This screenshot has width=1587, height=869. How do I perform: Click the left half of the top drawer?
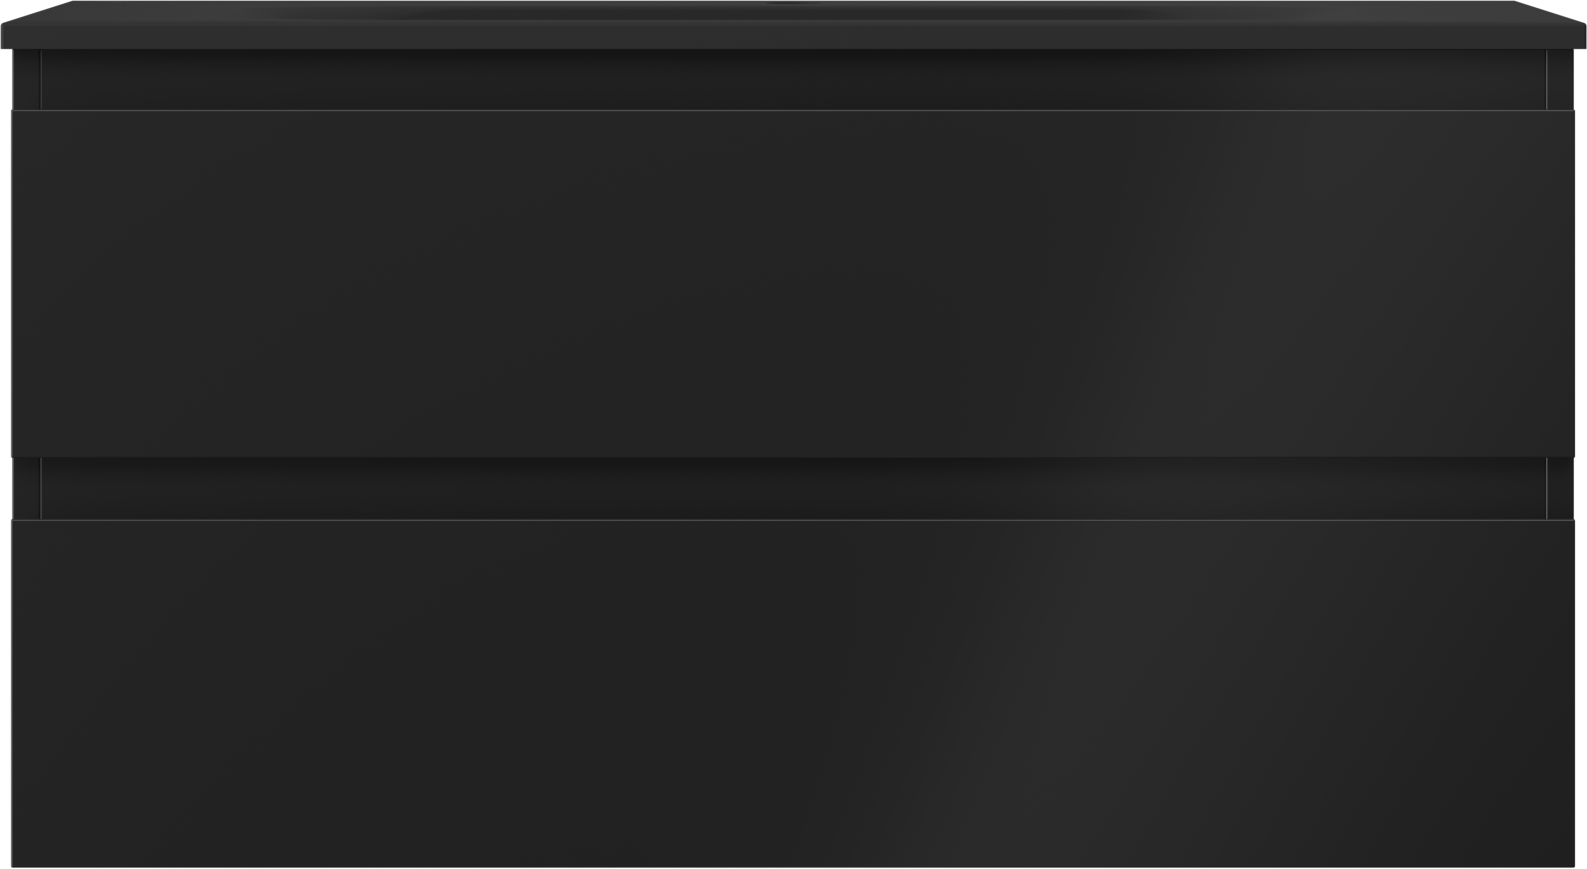click(402, 284)
